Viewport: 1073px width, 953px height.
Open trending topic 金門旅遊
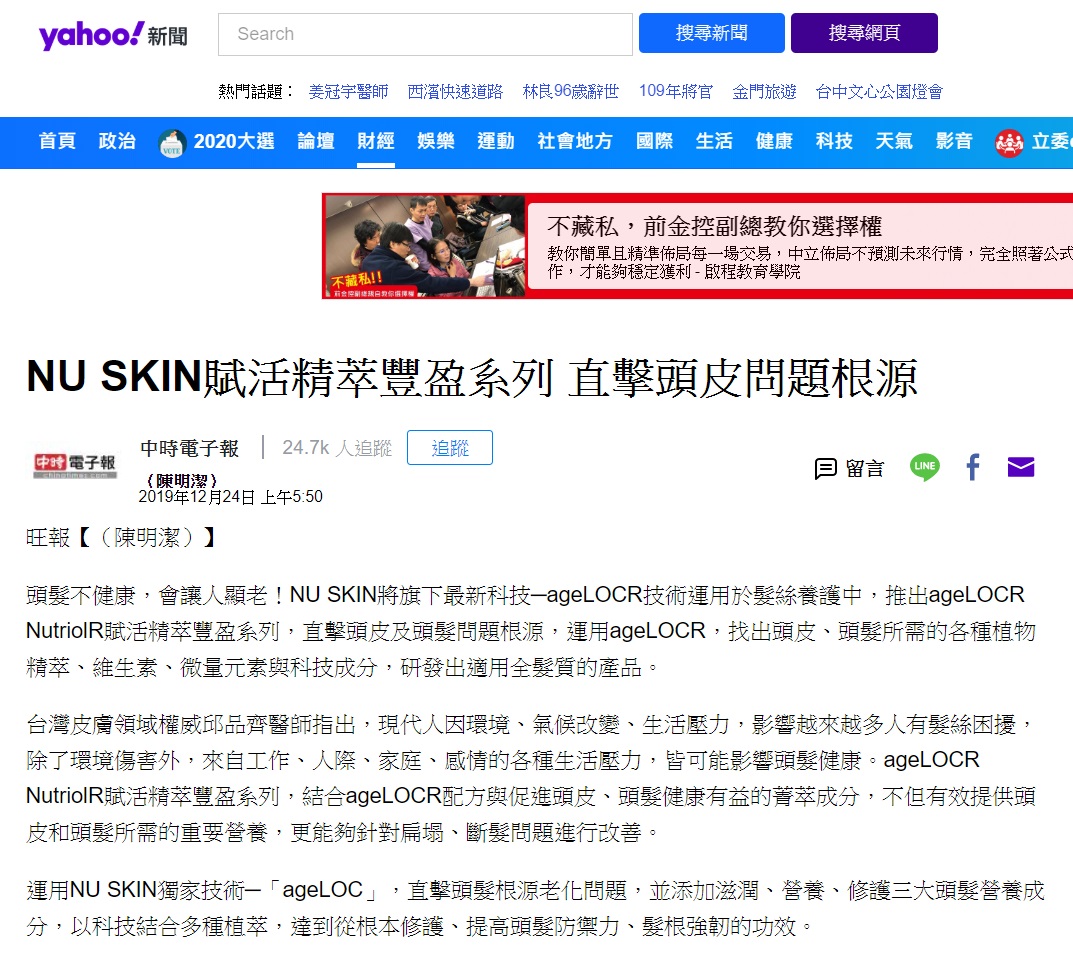coord(764,91)
